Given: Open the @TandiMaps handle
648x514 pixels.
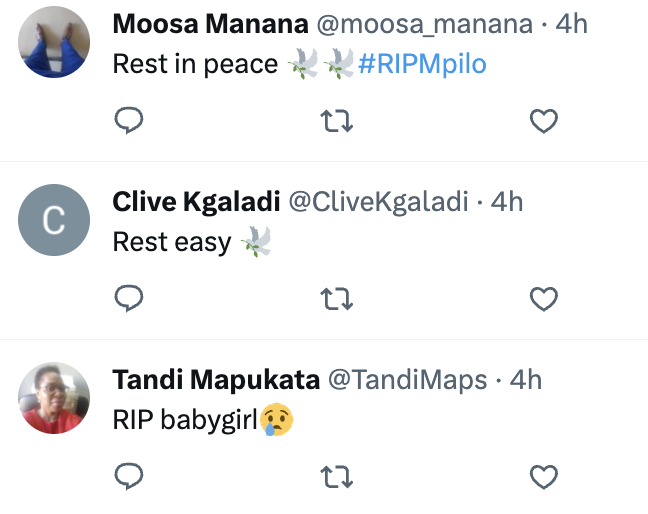Looking at the screenshot, I should click(x=407, y=380).
